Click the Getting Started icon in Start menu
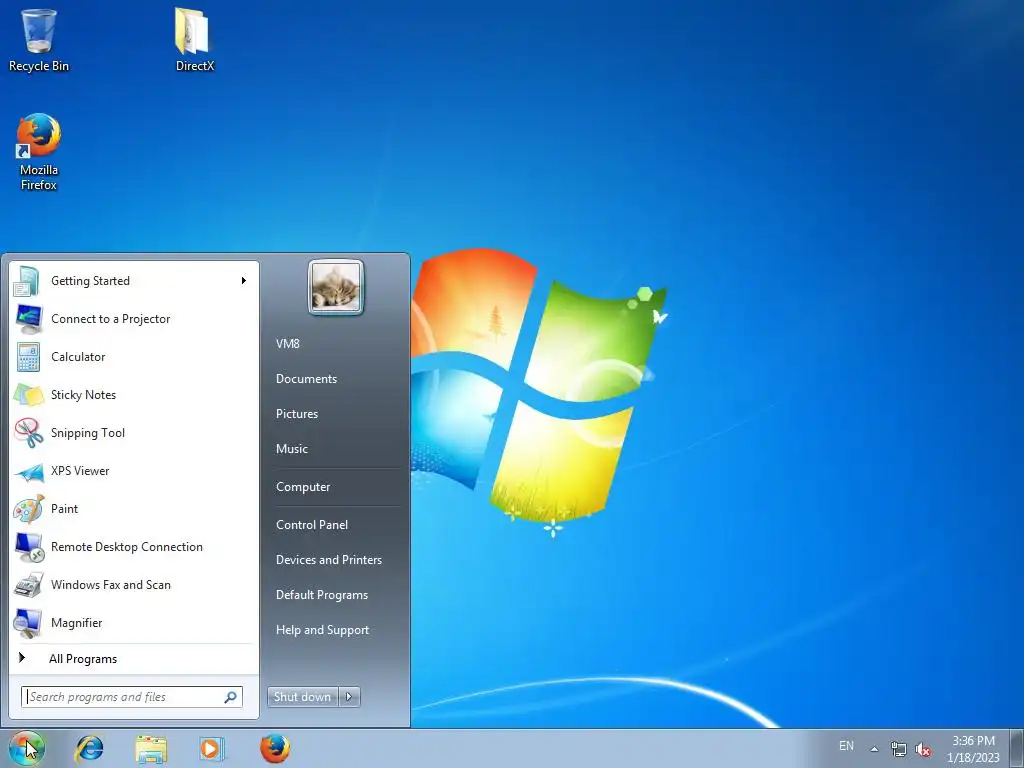Screen dimensions: 1024x768 click(x=29, y=281)
